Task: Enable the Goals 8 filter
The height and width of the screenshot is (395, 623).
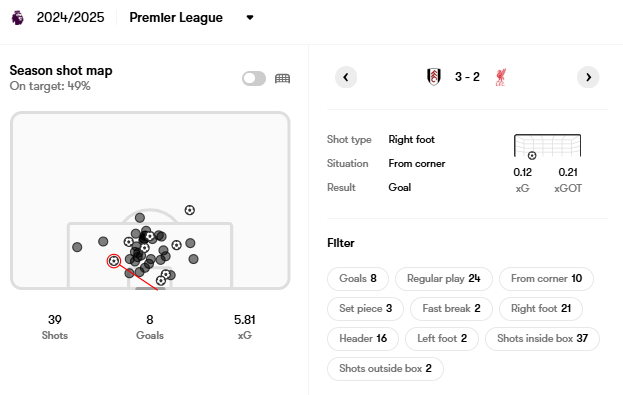Action: coord(358,279)
